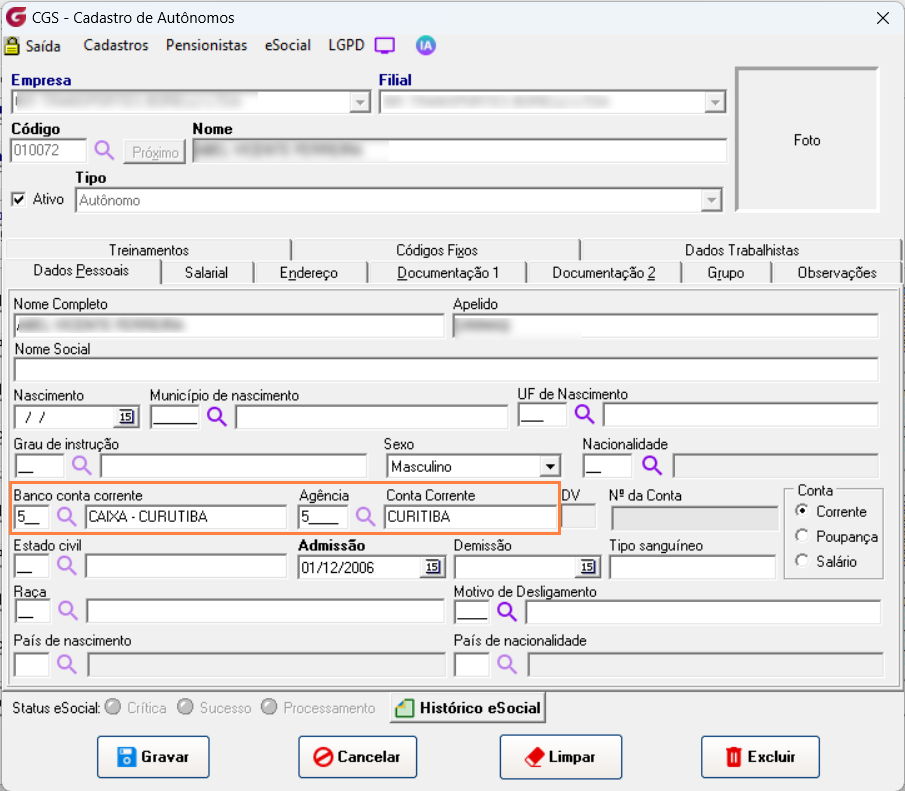The height and width of the screenshot is (791, 905).
Task: Open Histórico eSocial
Action: [x=468, y=708]
